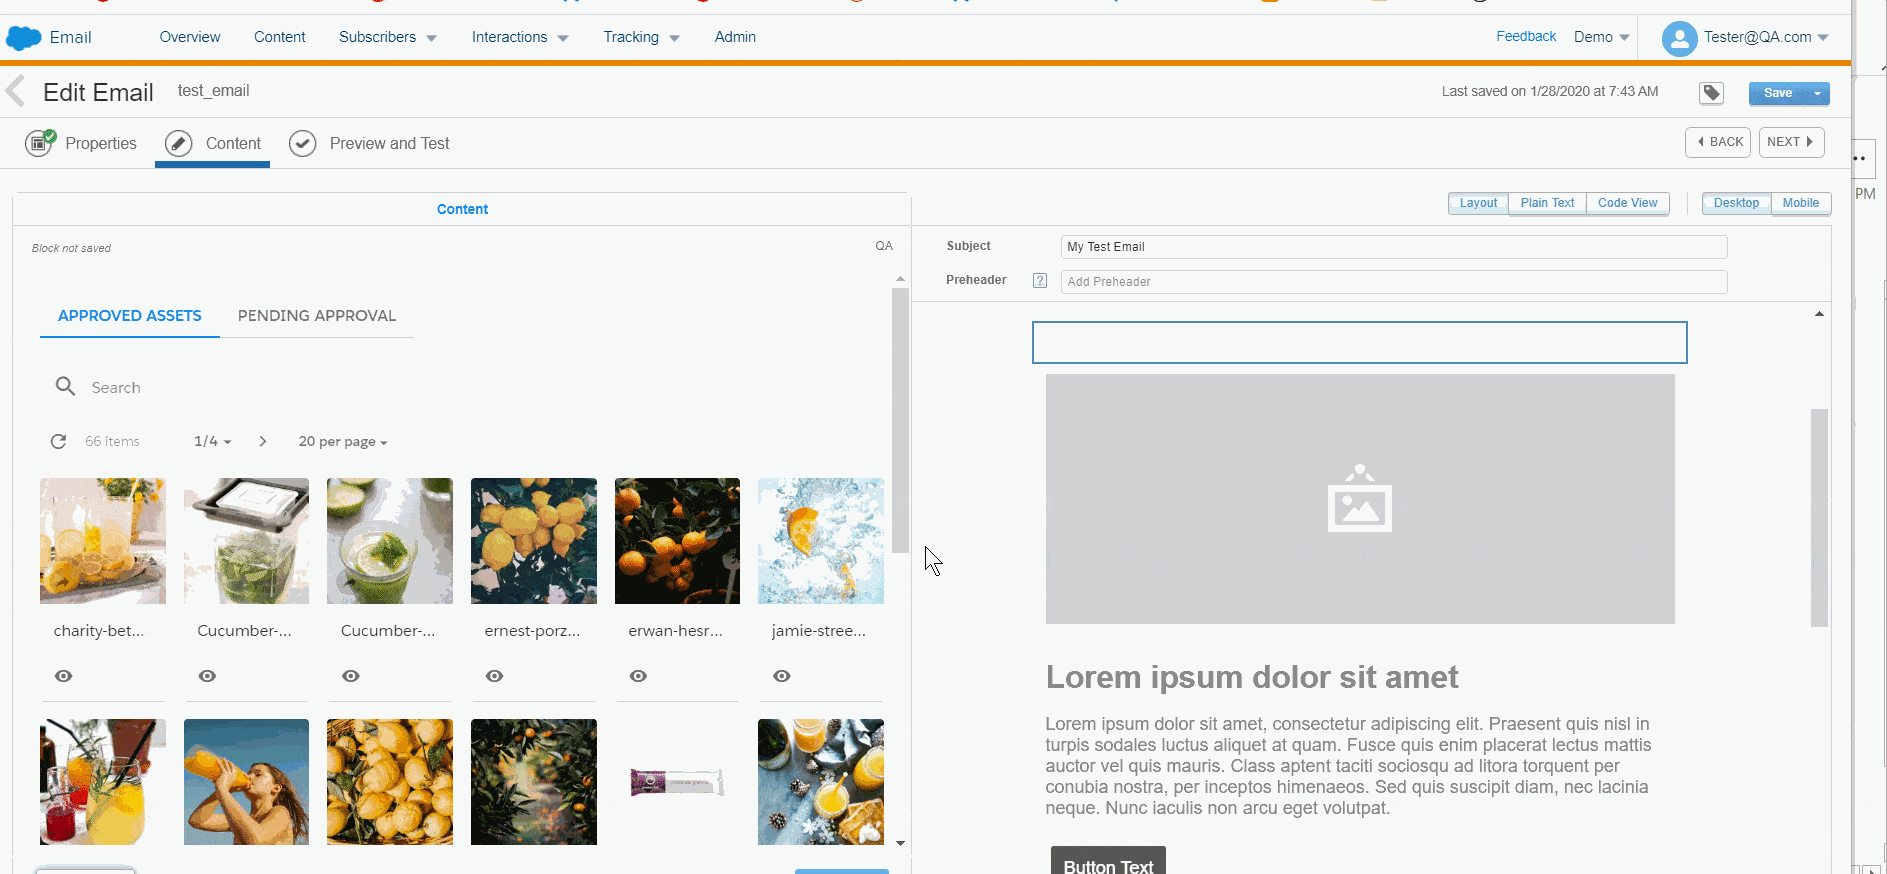Image resolution: width=1887 pixels, height=874 pixels.
Task: Click the BACK button
Action: pyautogui.click(x=1718, y=142)
